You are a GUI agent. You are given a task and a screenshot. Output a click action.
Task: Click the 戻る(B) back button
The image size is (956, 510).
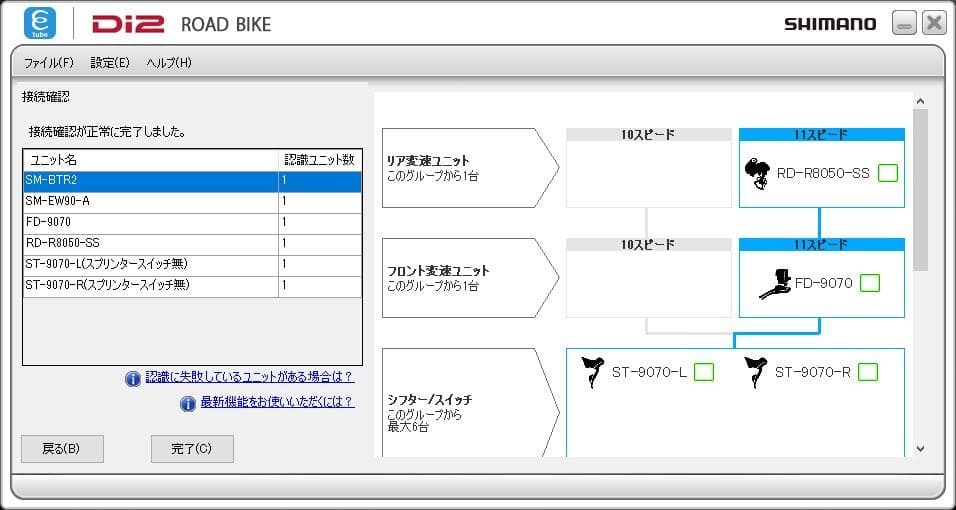tap(62, 449)
